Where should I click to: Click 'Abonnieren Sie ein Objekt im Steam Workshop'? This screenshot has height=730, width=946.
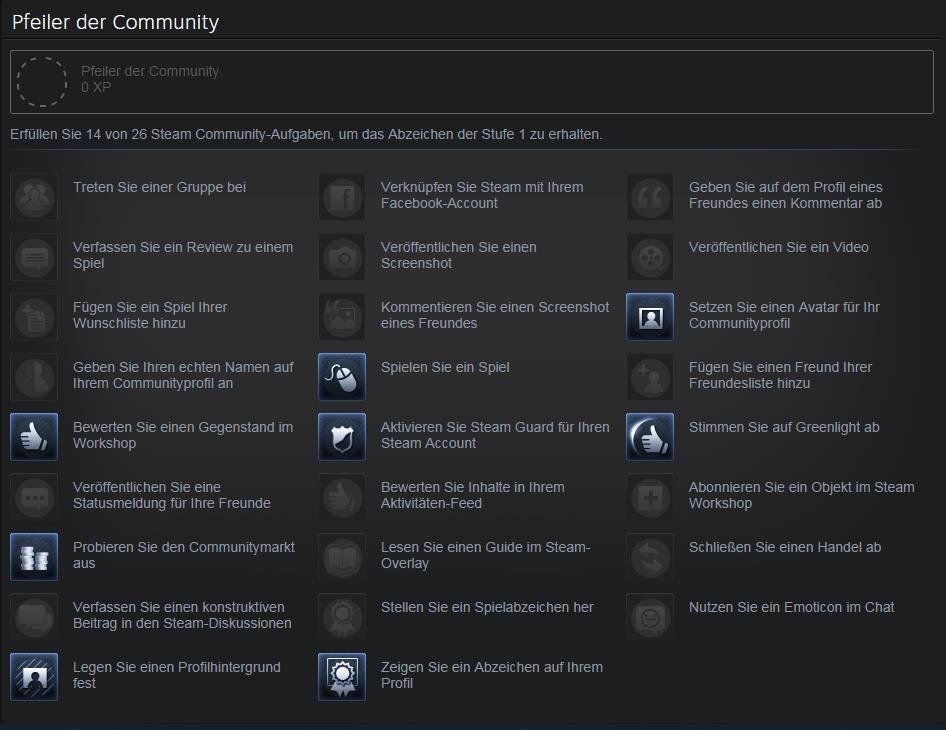pos(802,495)
